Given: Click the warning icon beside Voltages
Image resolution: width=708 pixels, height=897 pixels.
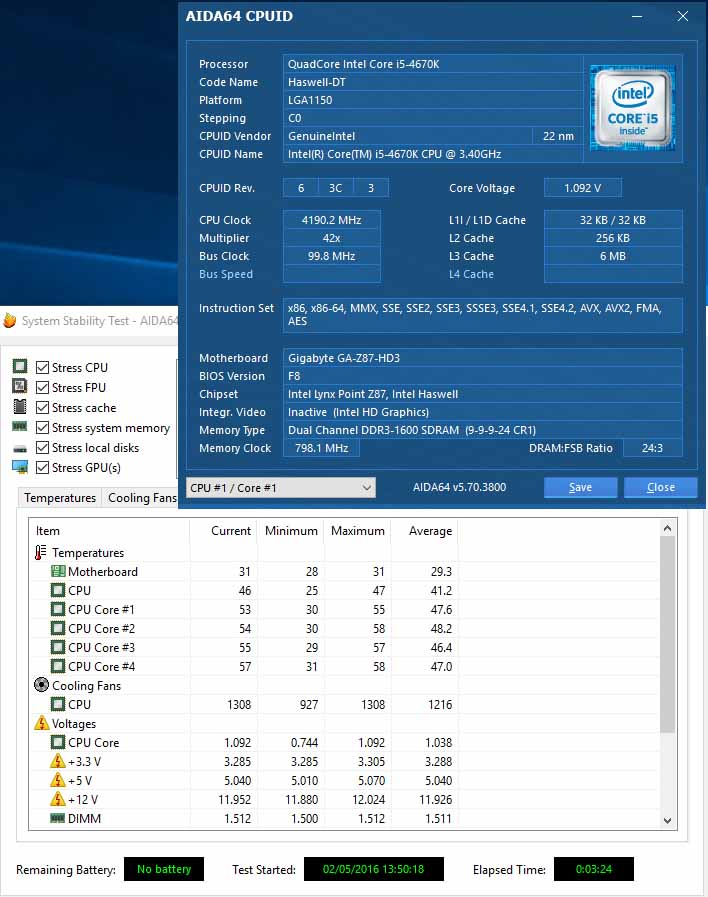Looking at the screenshot, I should (x=41, y=723).
